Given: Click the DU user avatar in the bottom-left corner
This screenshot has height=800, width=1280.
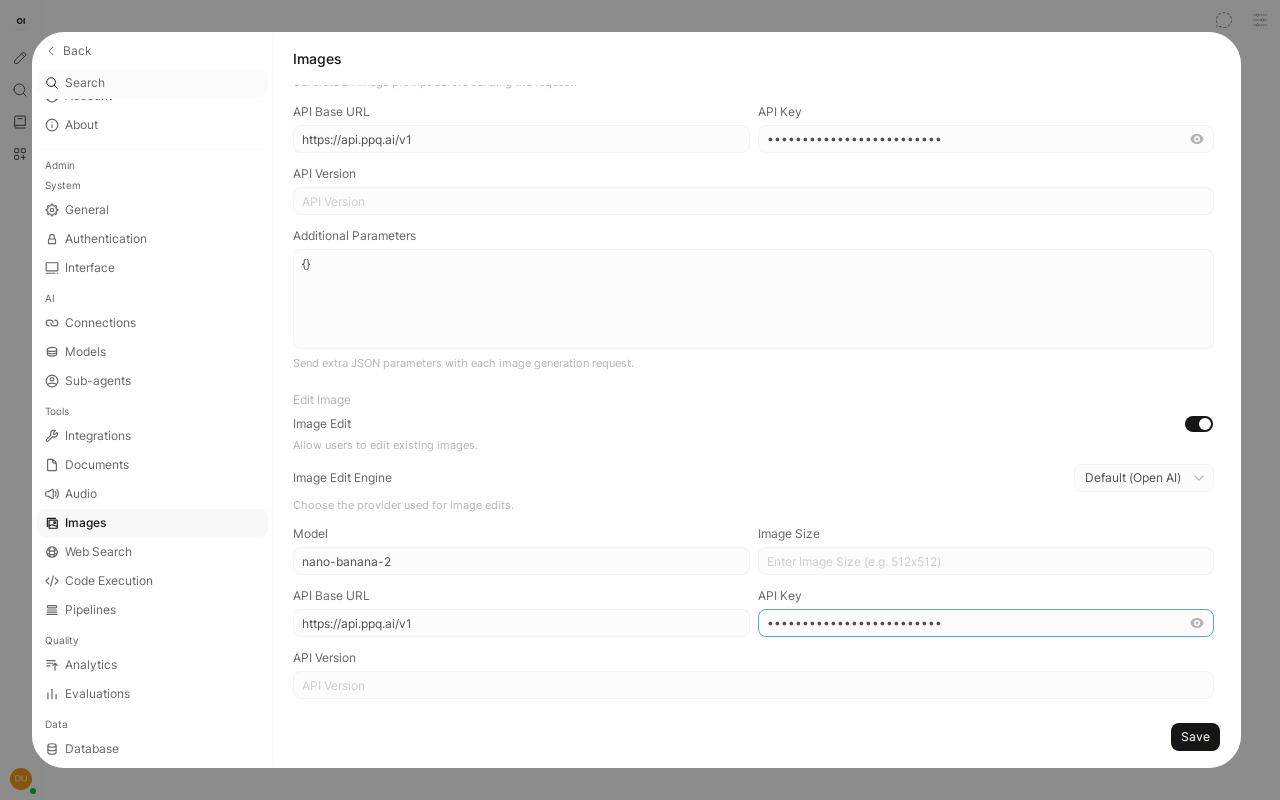Looking at the screenshot, I should coord(21,779).
